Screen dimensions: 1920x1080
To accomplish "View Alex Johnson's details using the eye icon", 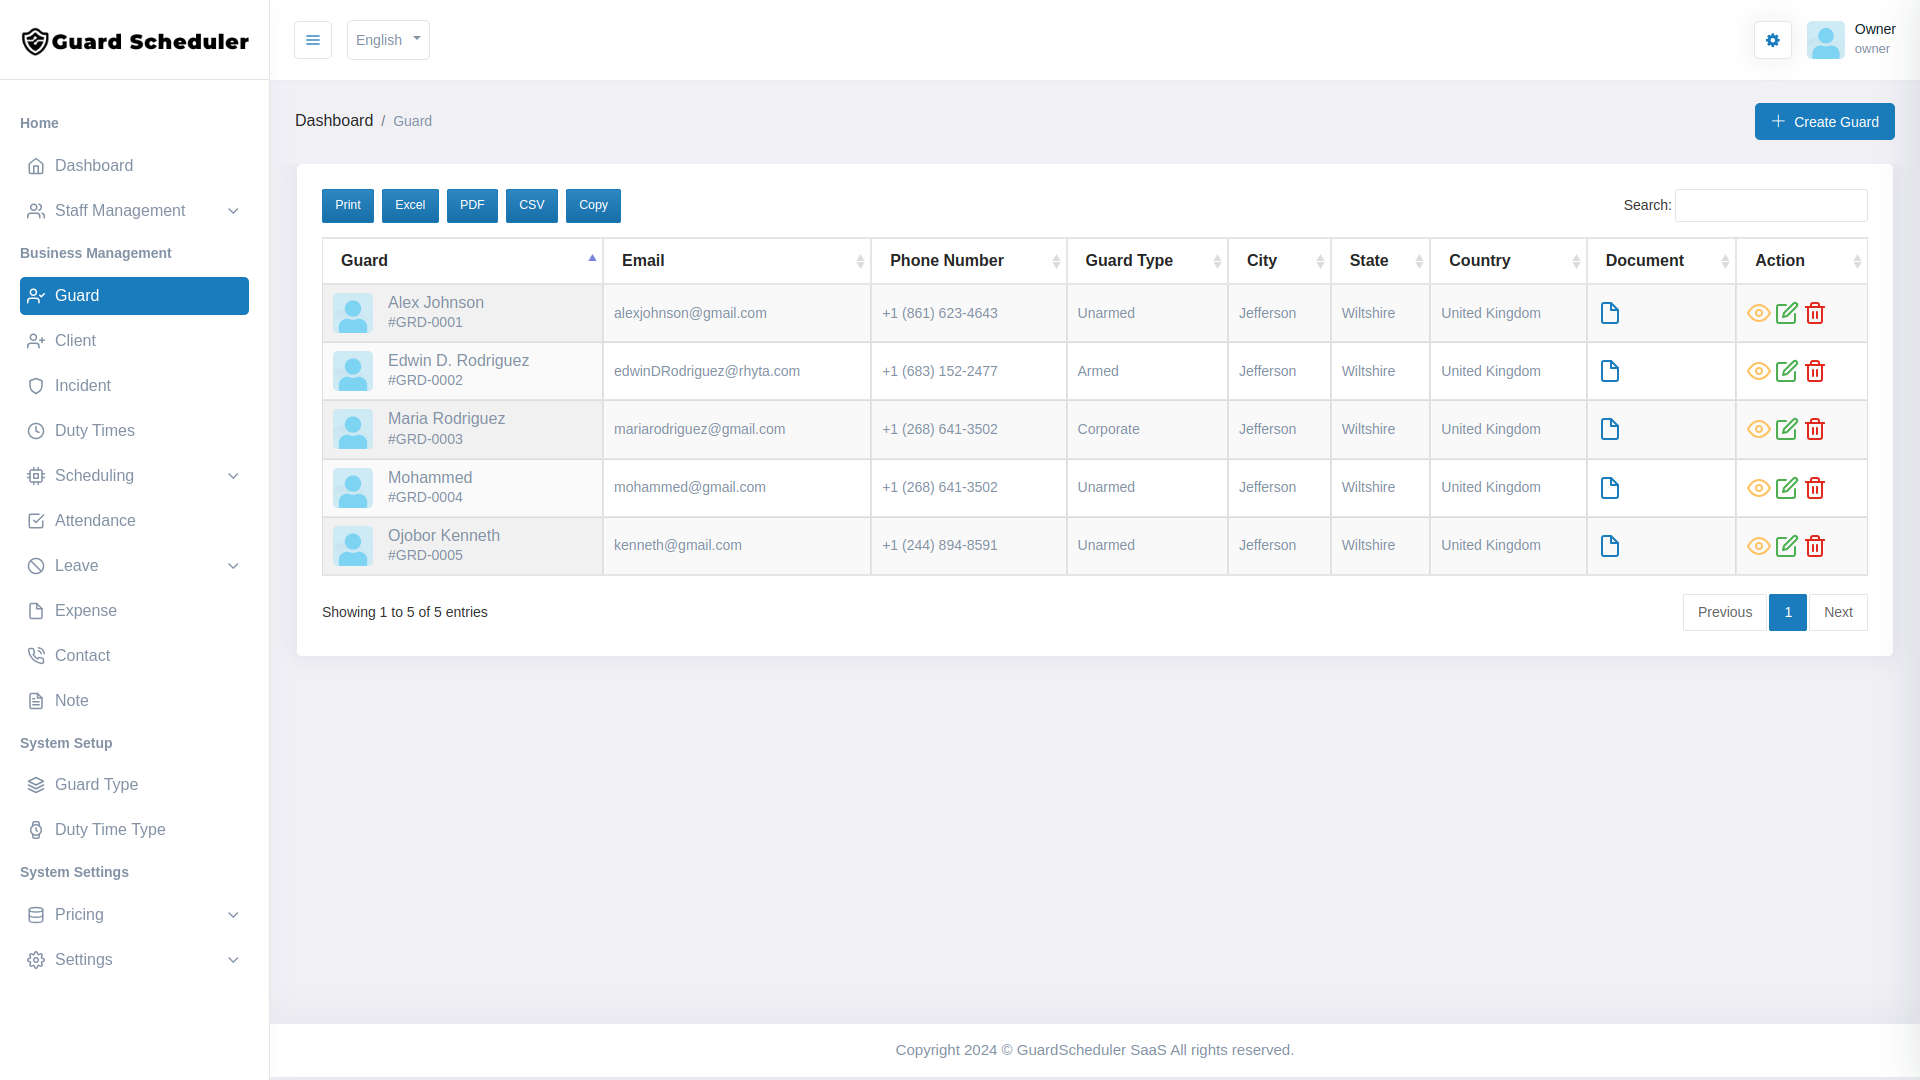I will (1759, 313).
